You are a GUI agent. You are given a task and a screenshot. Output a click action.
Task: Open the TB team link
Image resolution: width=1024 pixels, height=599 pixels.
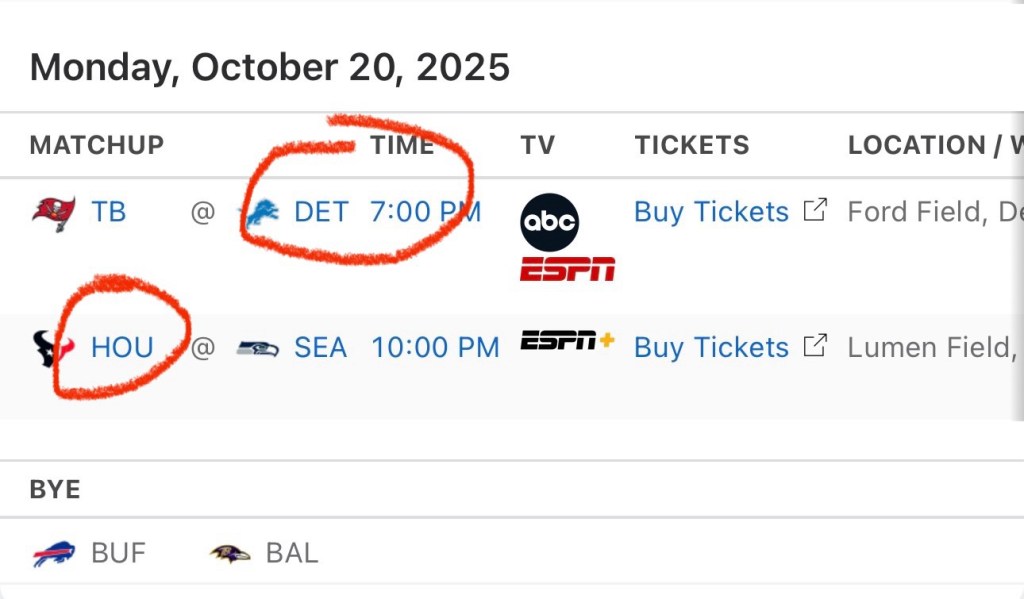[109, 212]
